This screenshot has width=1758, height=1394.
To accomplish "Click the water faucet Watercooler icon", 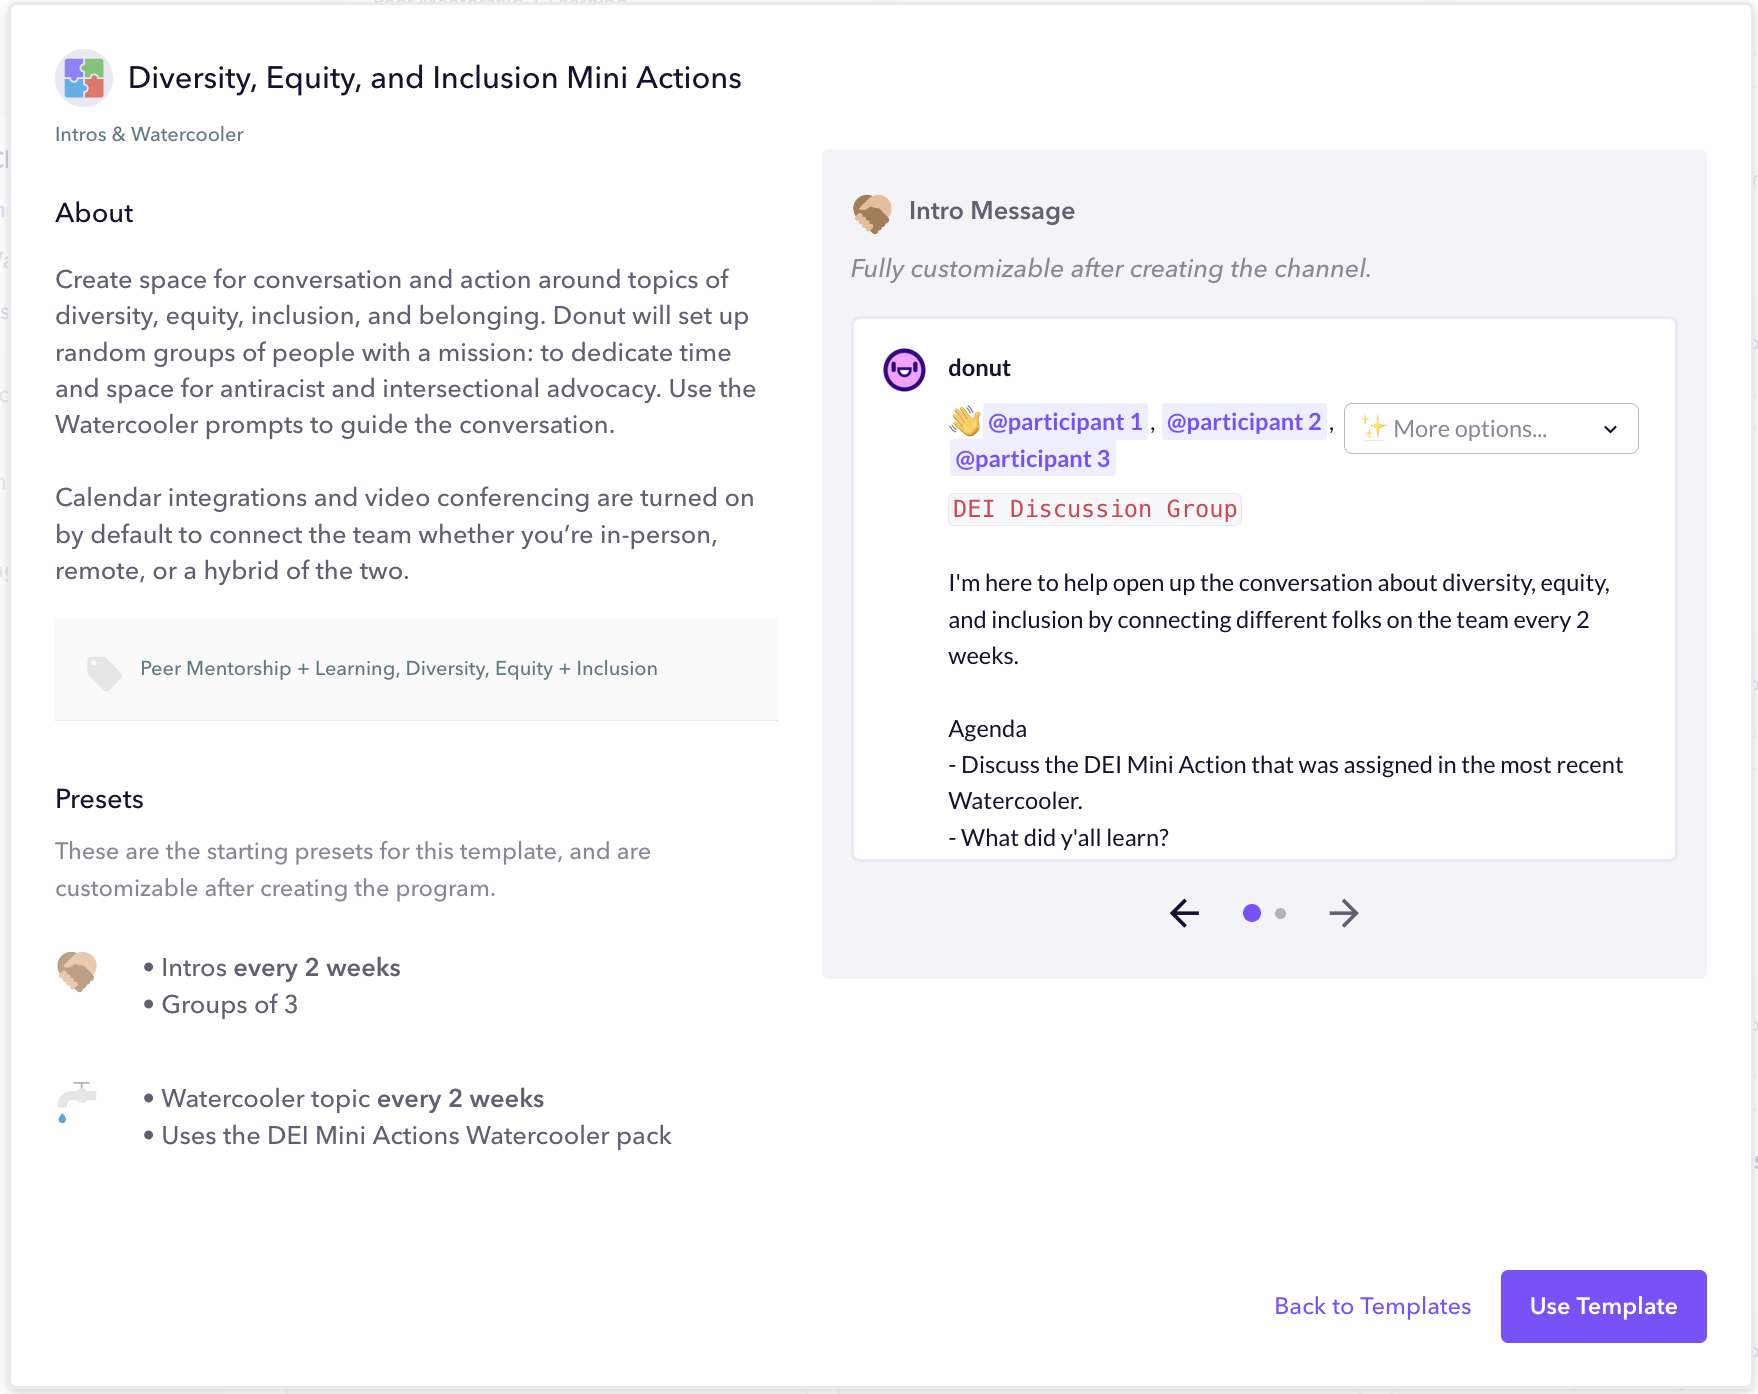I will tap(76, 1102).
